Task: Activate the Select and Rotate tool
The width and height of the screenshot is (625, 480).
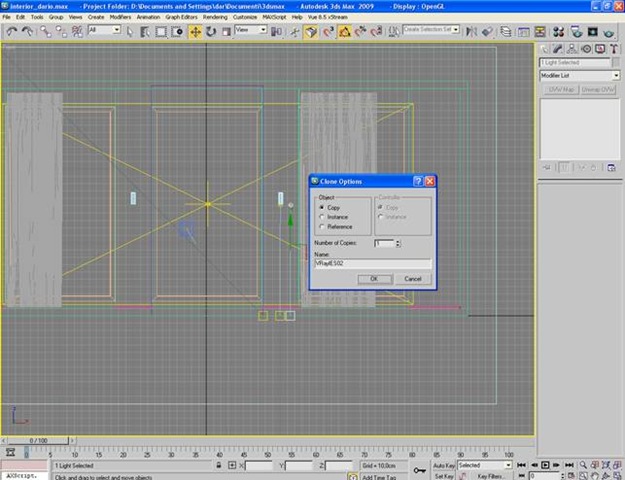Action: tap(211, 32)
